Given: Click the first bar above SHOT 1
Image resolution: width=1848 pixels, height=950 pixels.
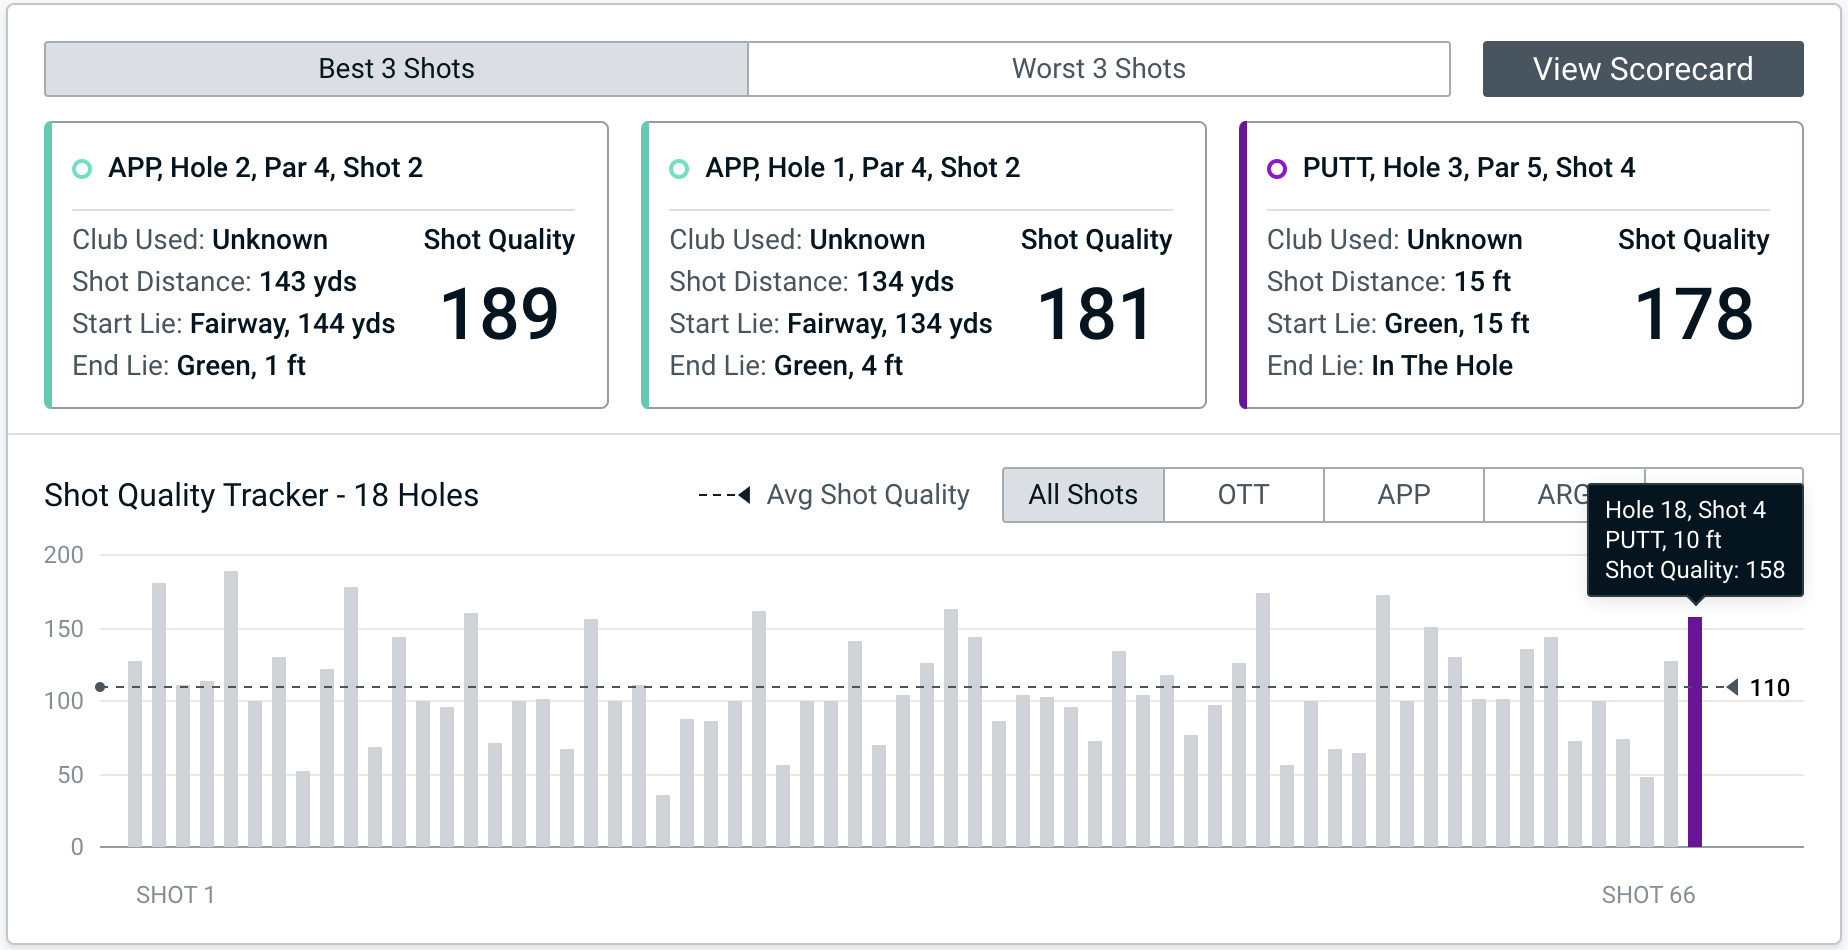Looking at the screenshot, I should click(x=135, y=754).
